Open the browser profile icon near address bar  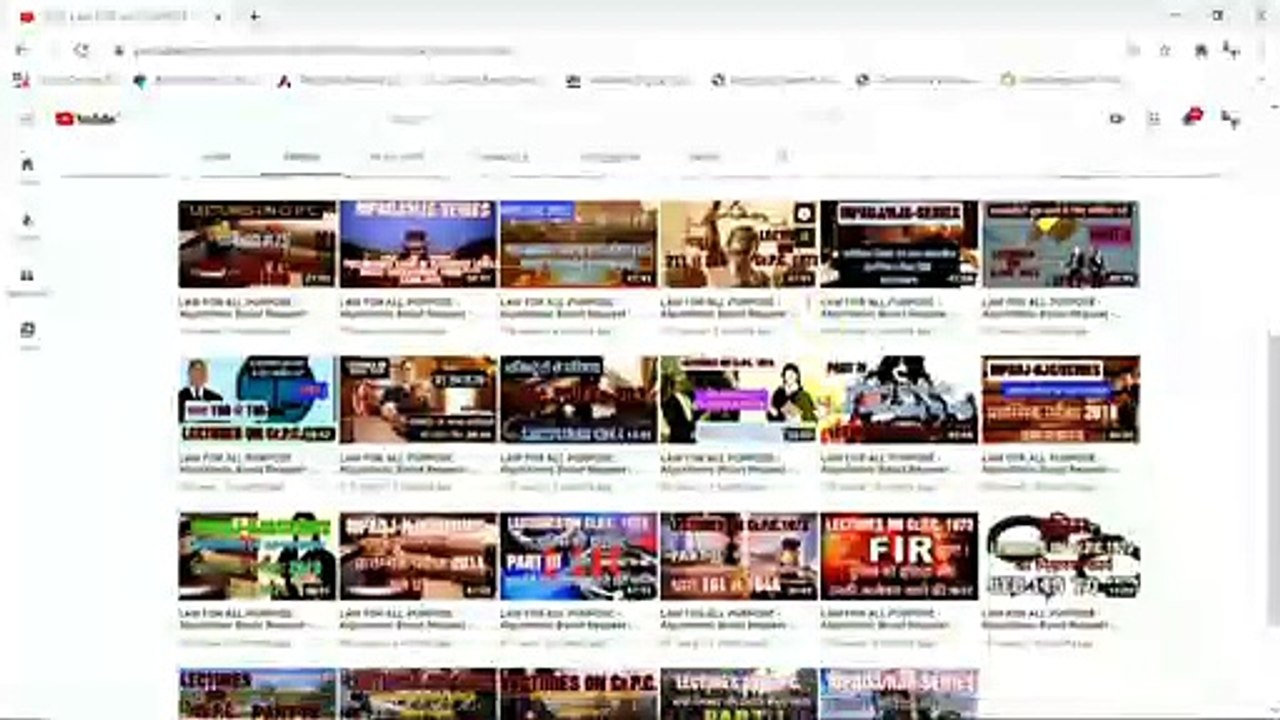[1233, 50]
